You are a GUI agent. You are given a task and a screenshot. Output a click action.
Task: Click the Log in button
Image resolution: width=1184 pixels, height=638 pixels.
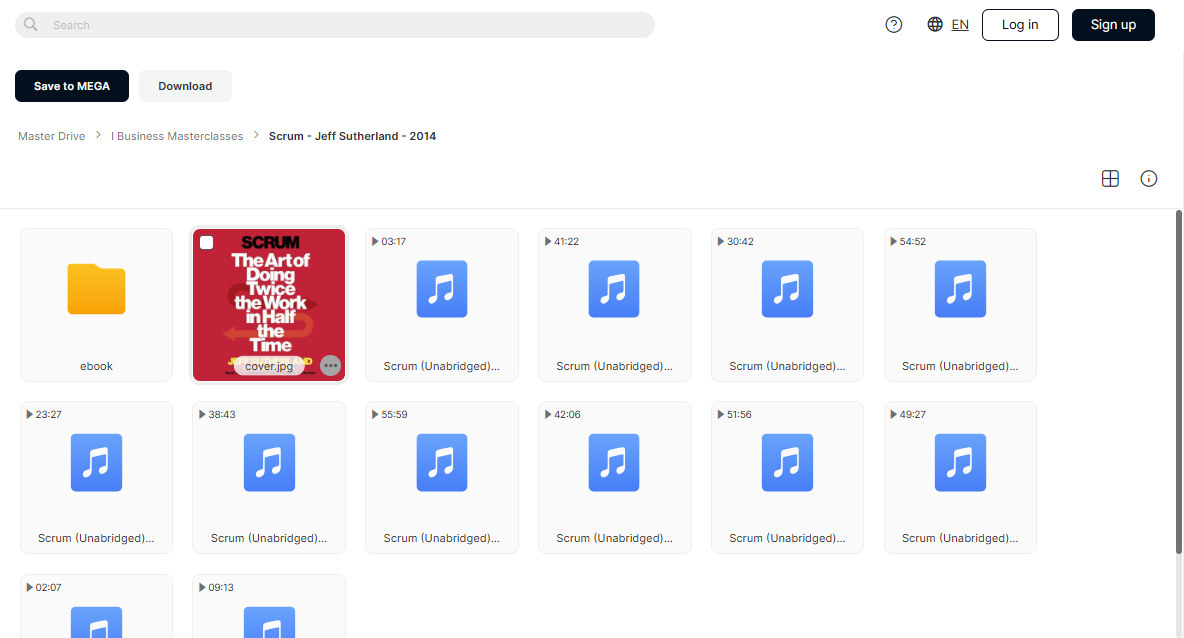coord(1020,25)
